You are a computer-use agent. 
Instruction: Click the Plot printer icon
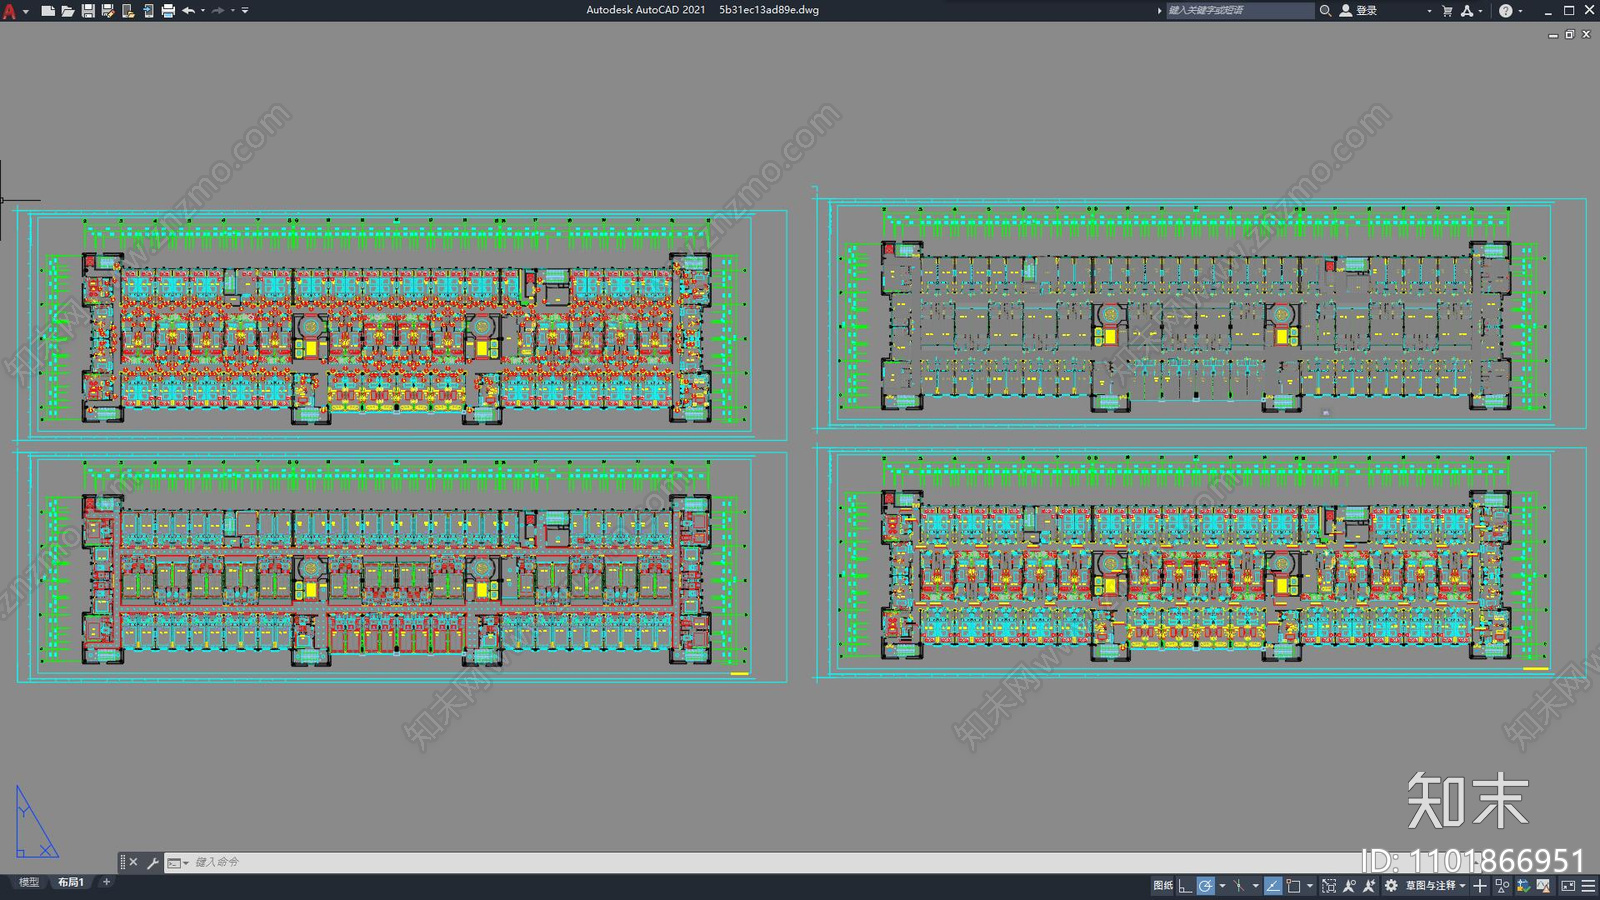[168, 11]
